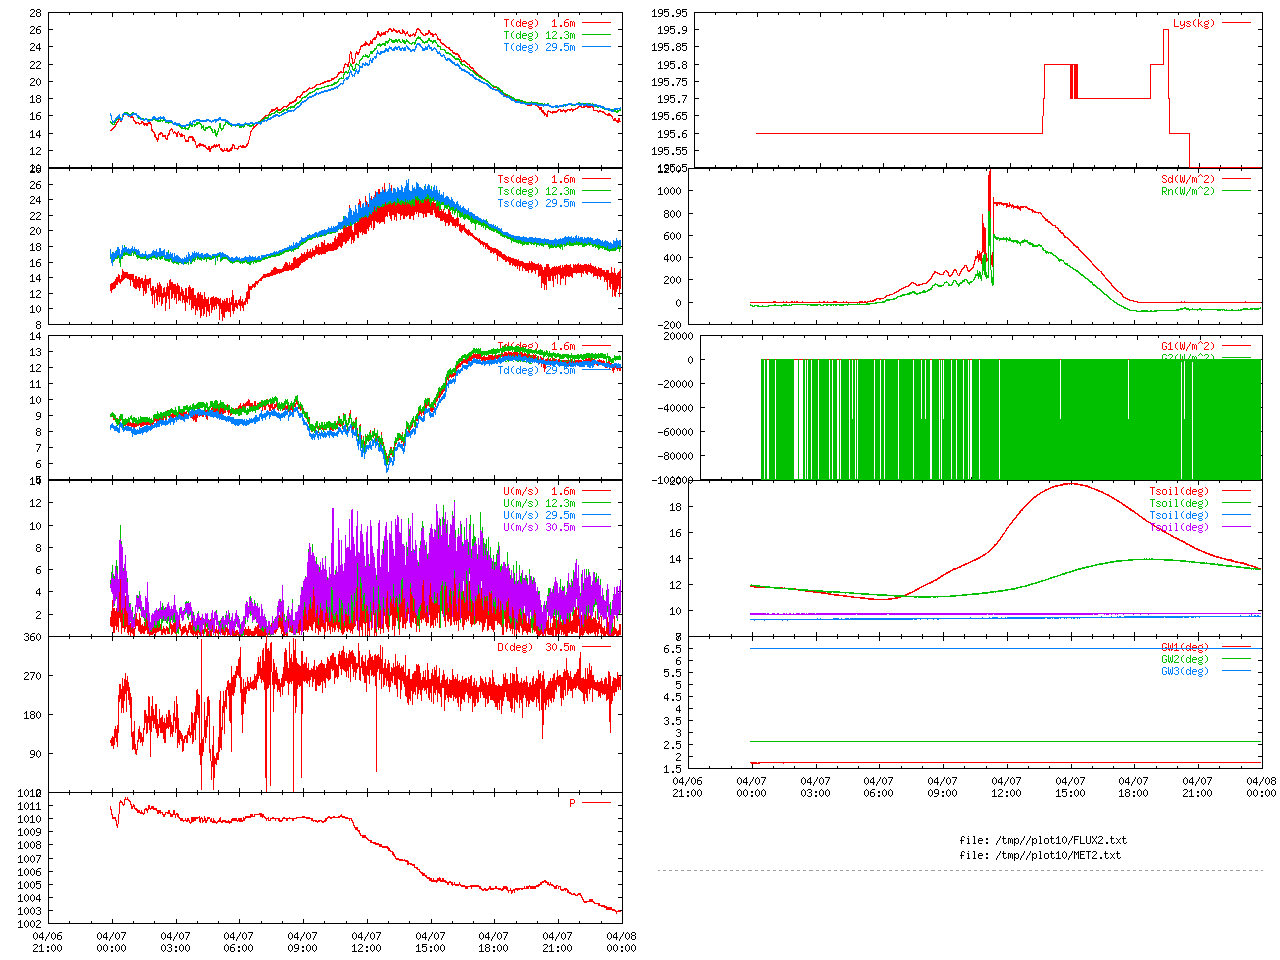Click the green "Rn(W/m^2)" legend label
This screenshot has height=960, width=1280.
tap(1187, 191)
